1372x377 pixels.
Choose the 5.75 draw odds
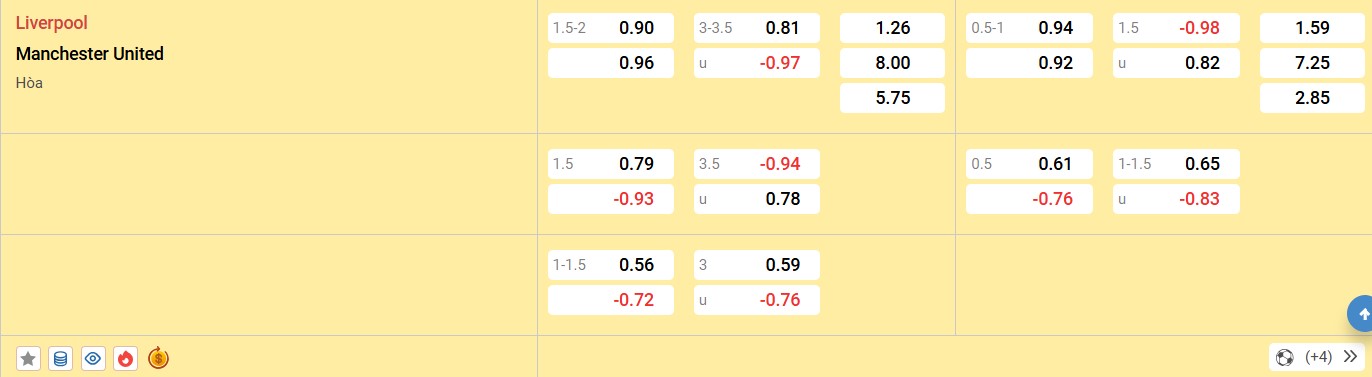[892, 98]
